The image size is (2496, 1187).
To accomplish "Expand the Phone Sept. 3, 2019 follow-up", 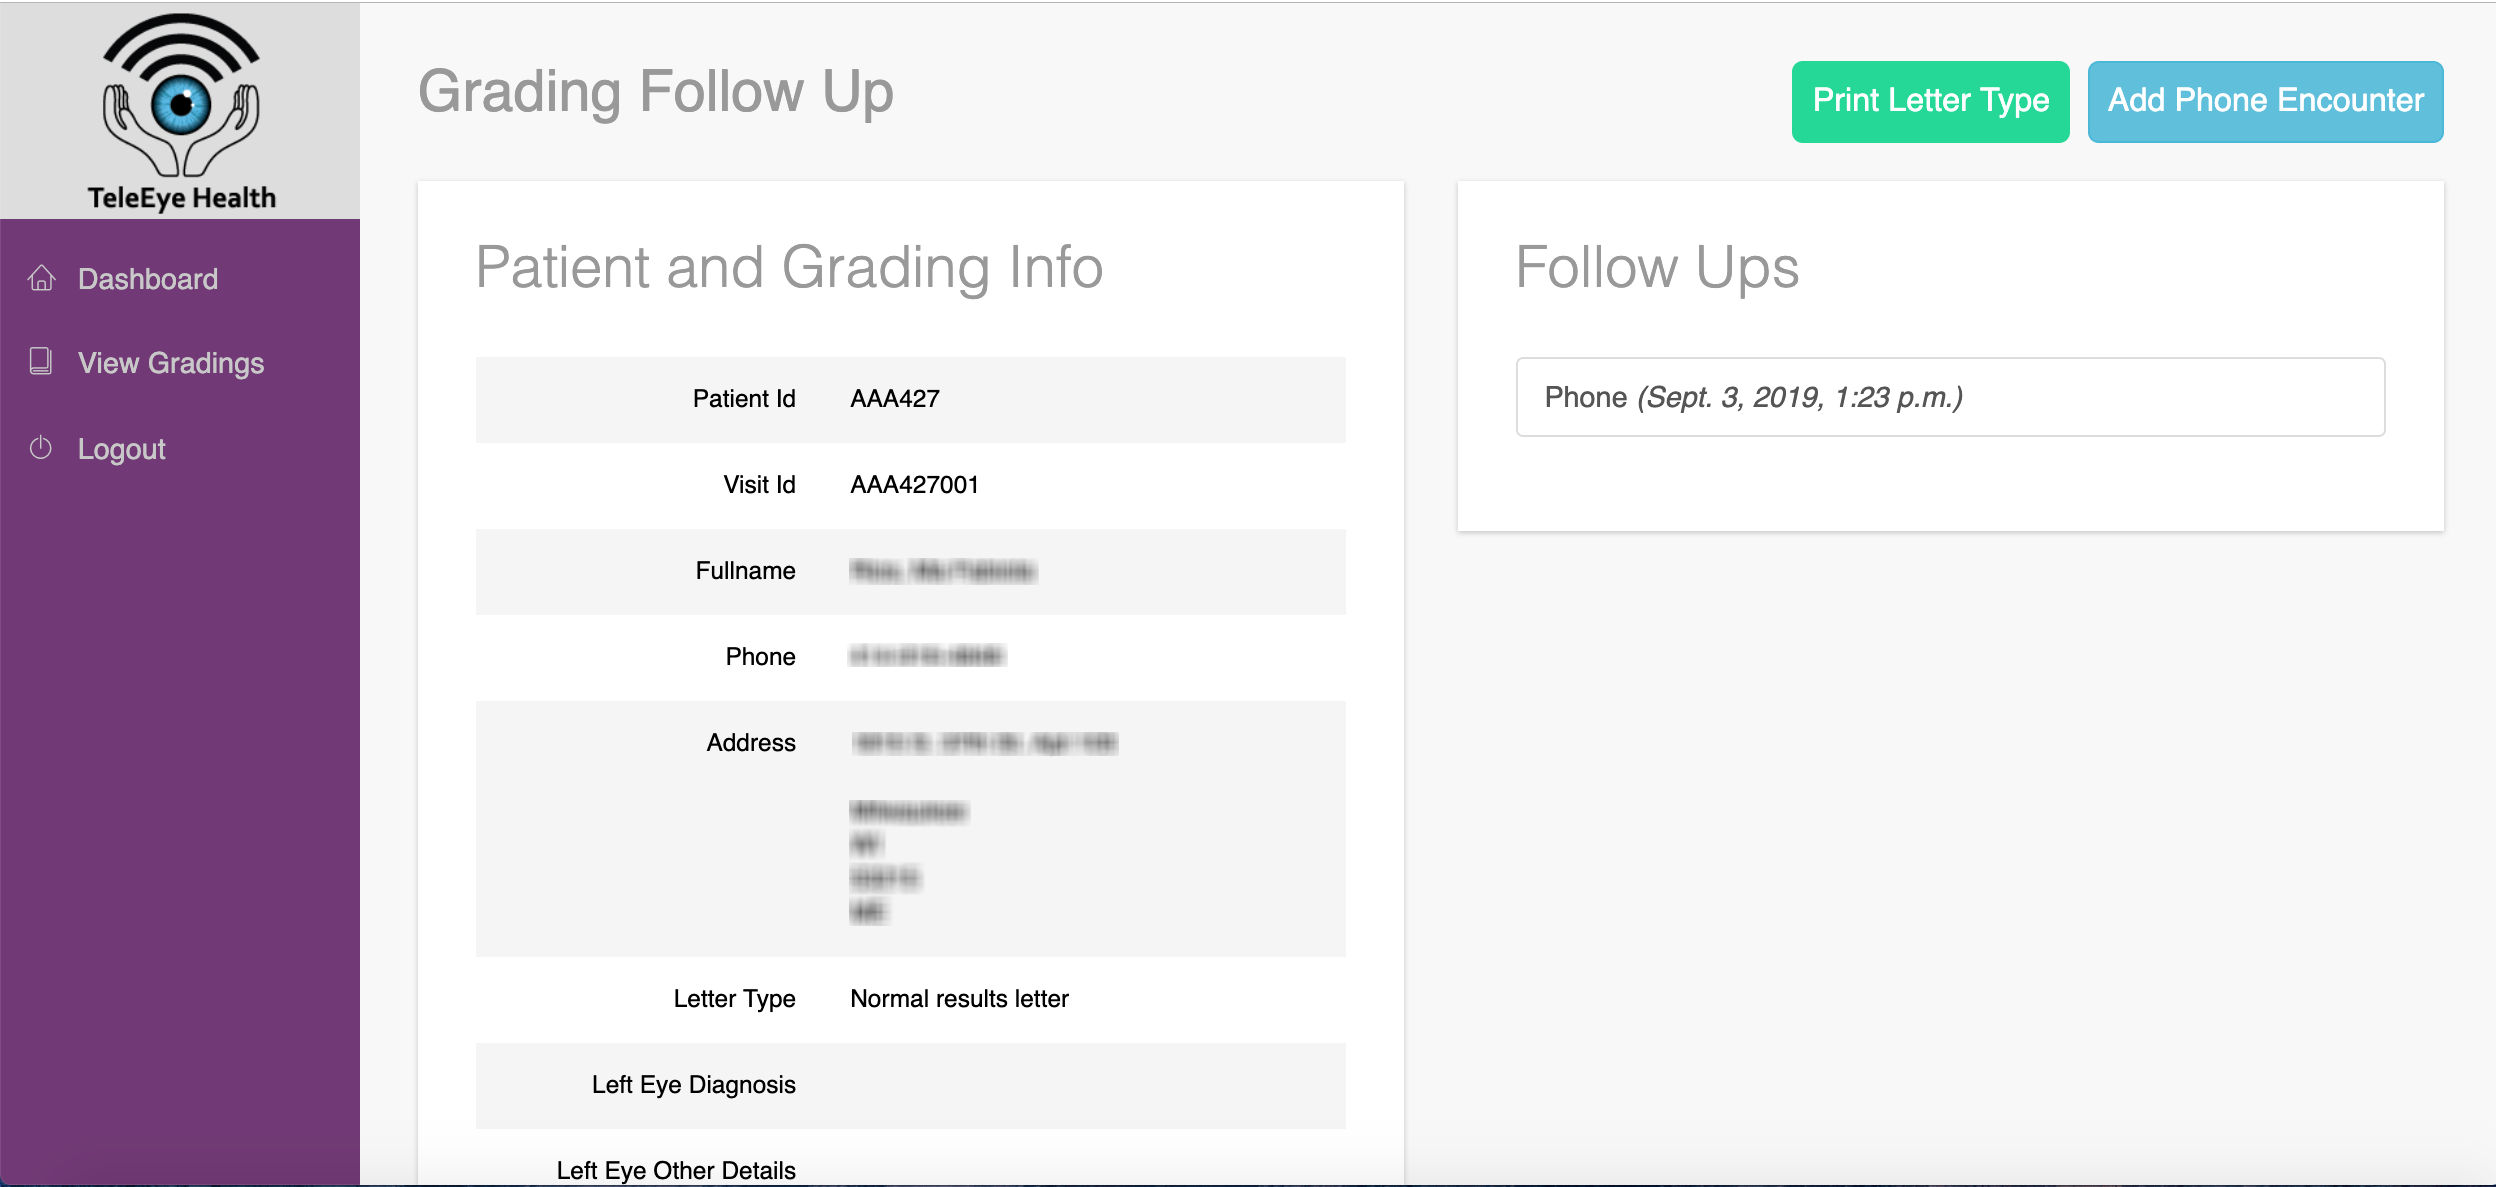I will click(x=1949, y=397).
